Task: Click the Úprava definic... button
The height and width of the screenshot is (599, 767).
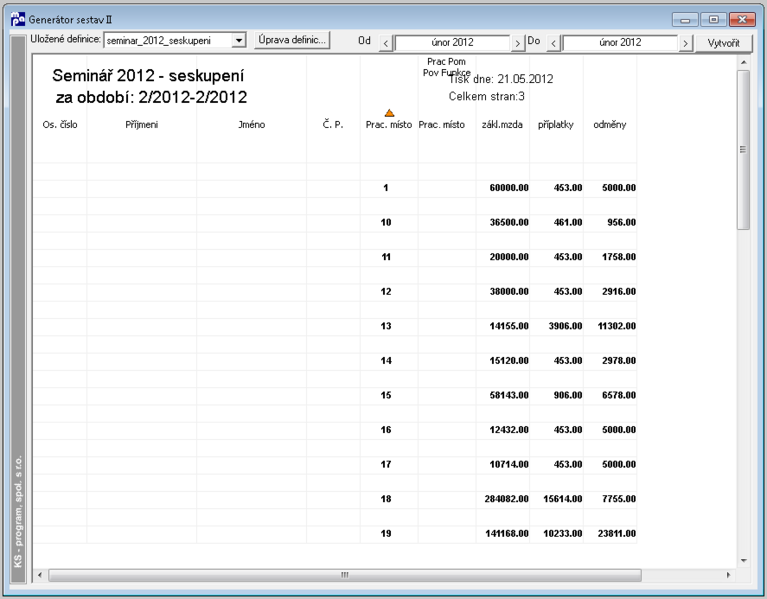Action: (292, 40)
